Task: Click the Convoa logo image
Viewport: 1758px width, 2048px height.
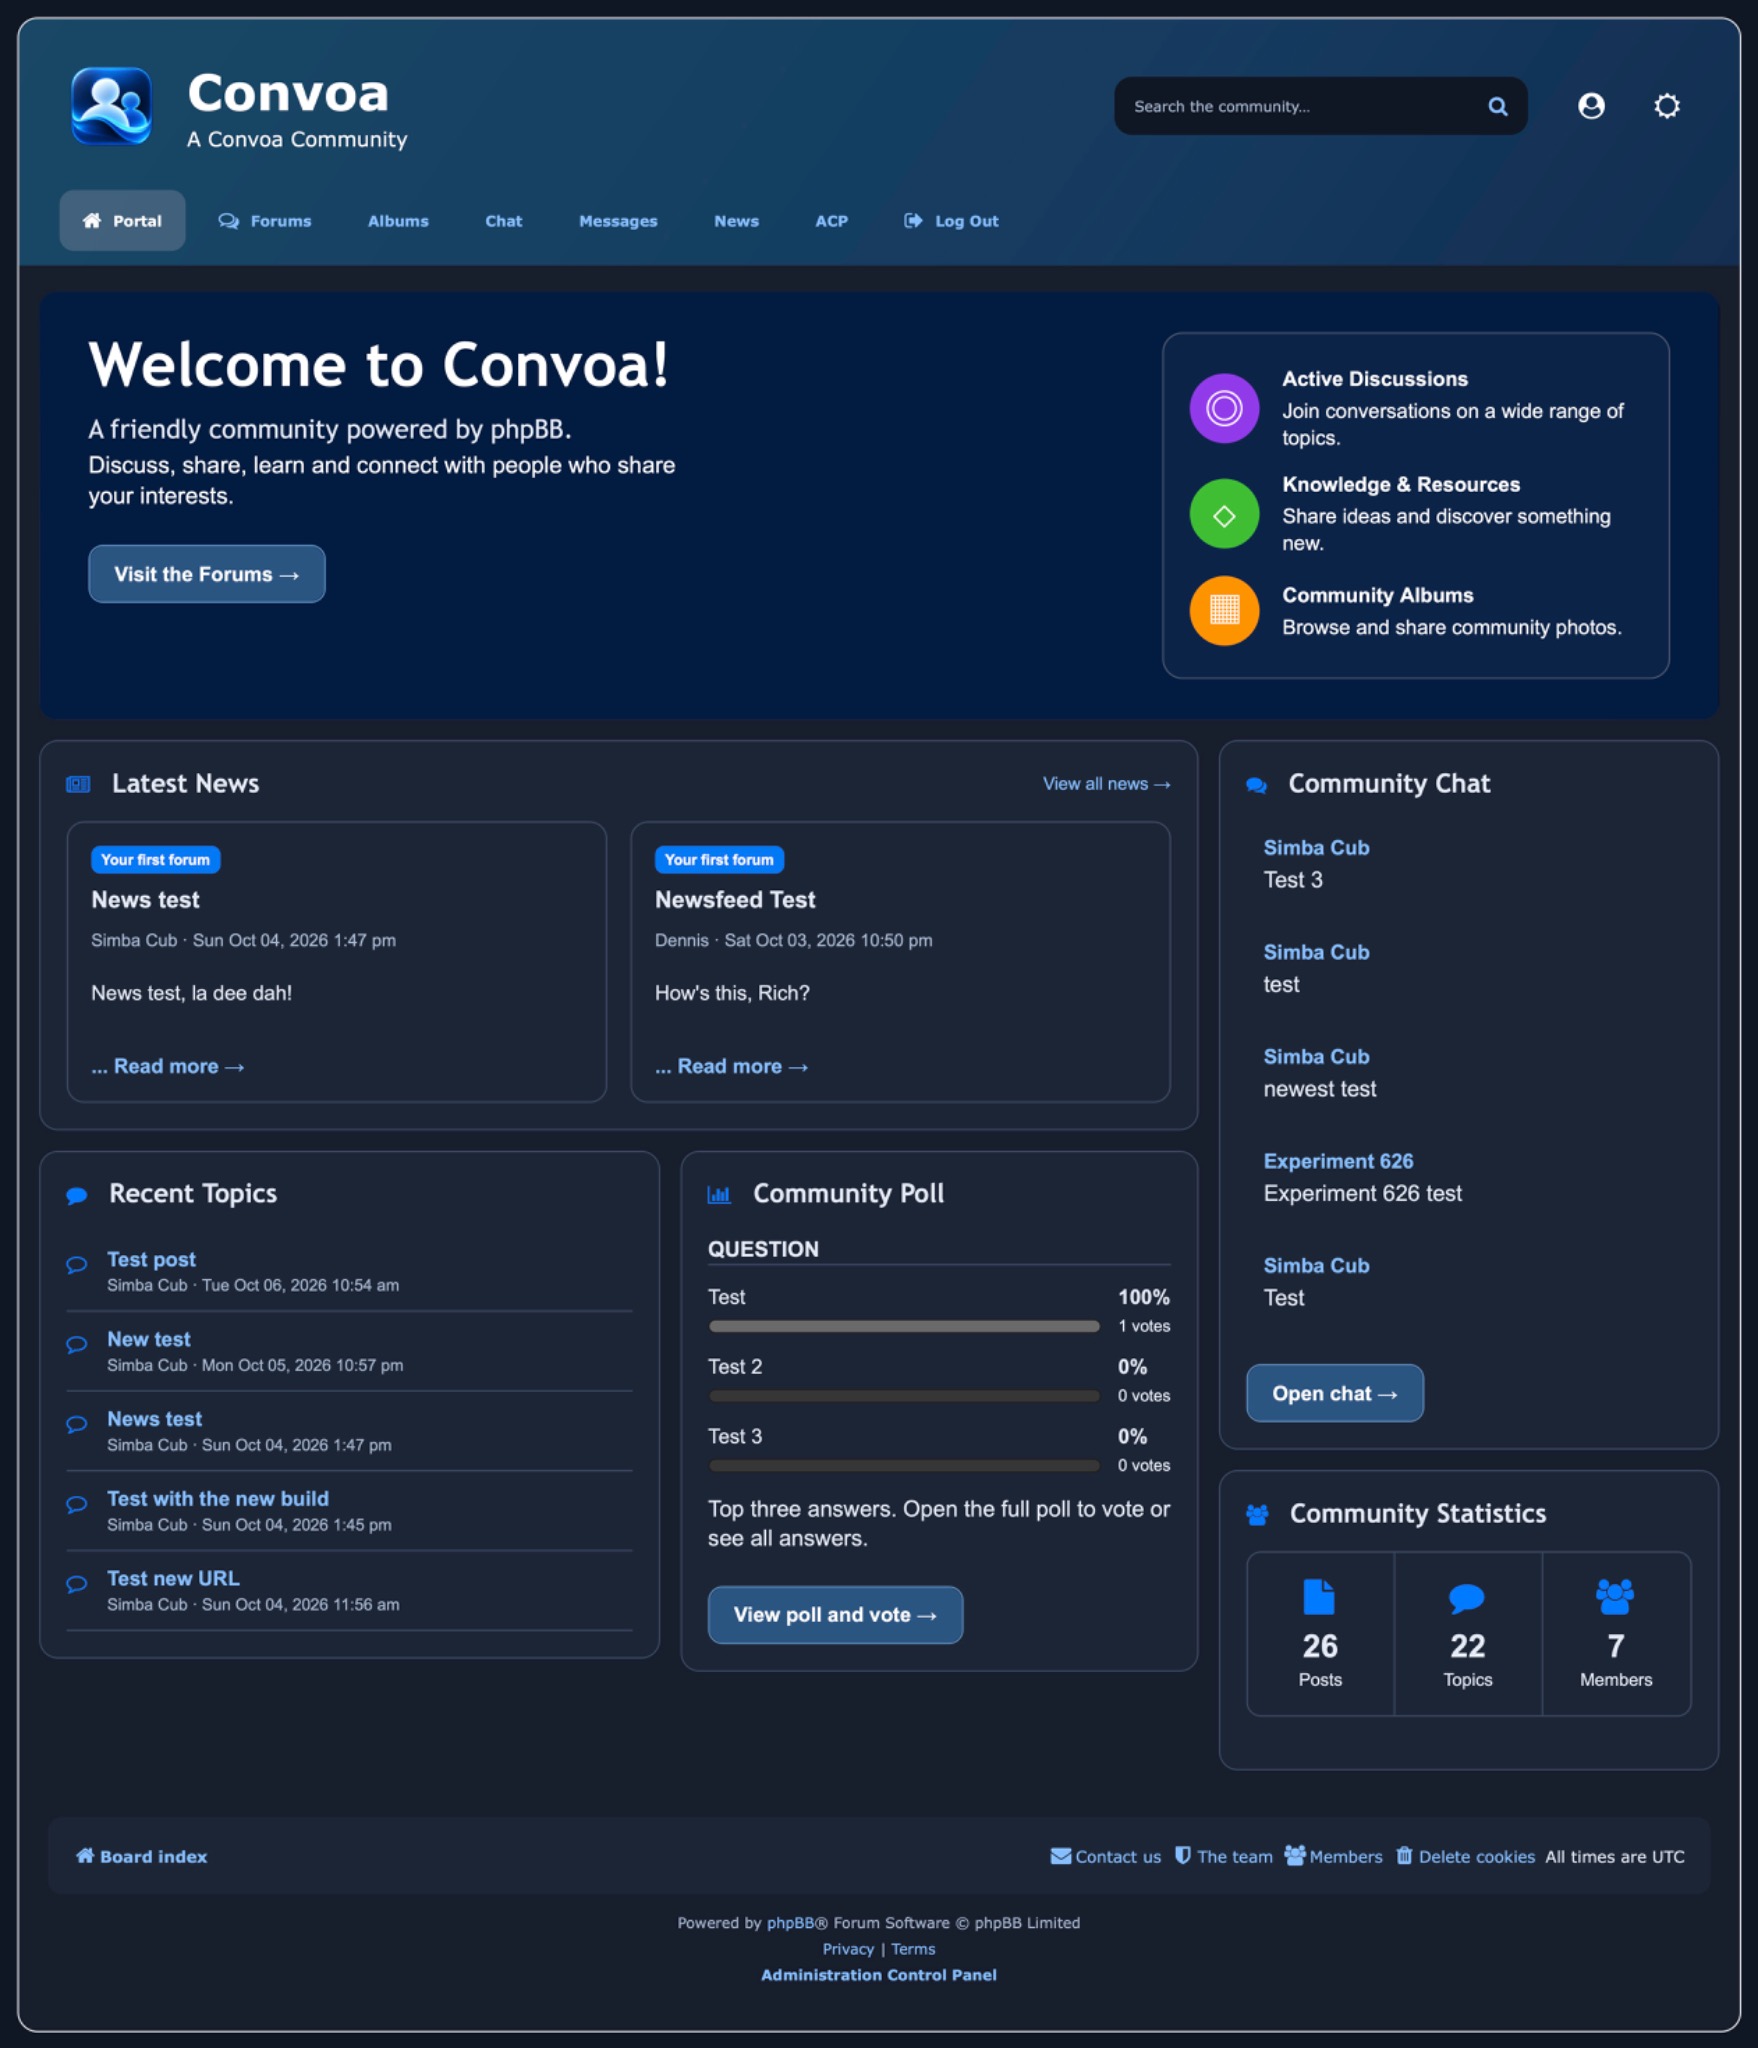Action: coord(111,106)
